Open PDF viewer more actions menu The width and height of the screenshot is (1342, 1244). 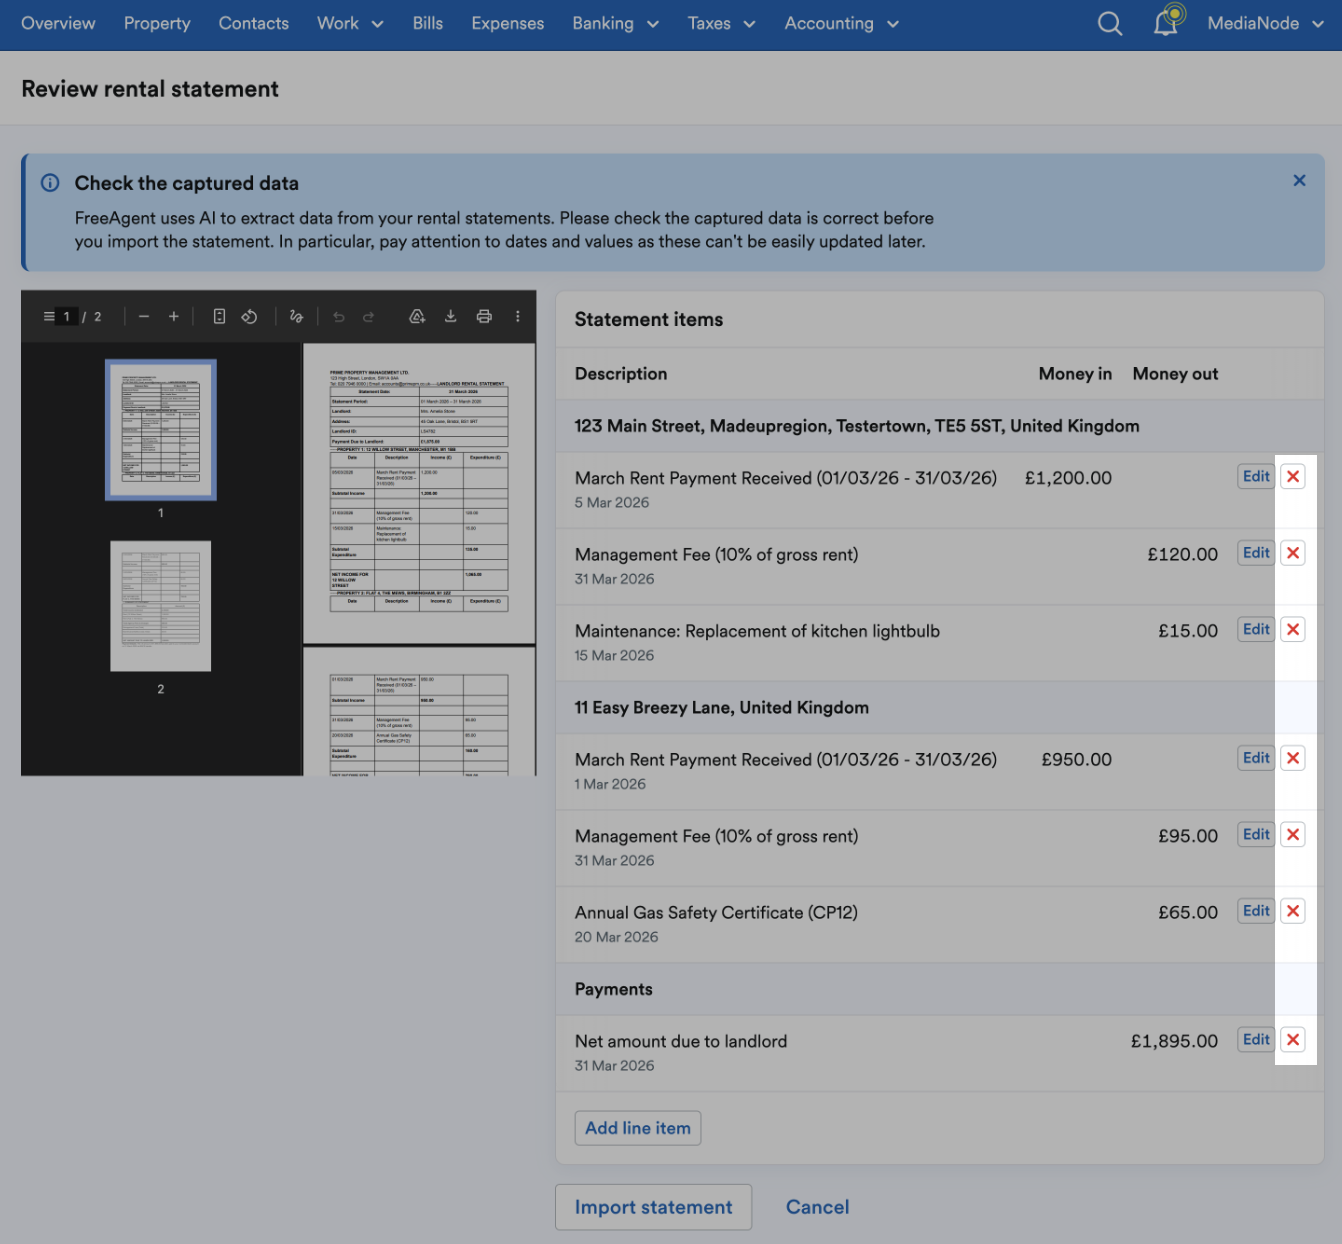(518, 317)
